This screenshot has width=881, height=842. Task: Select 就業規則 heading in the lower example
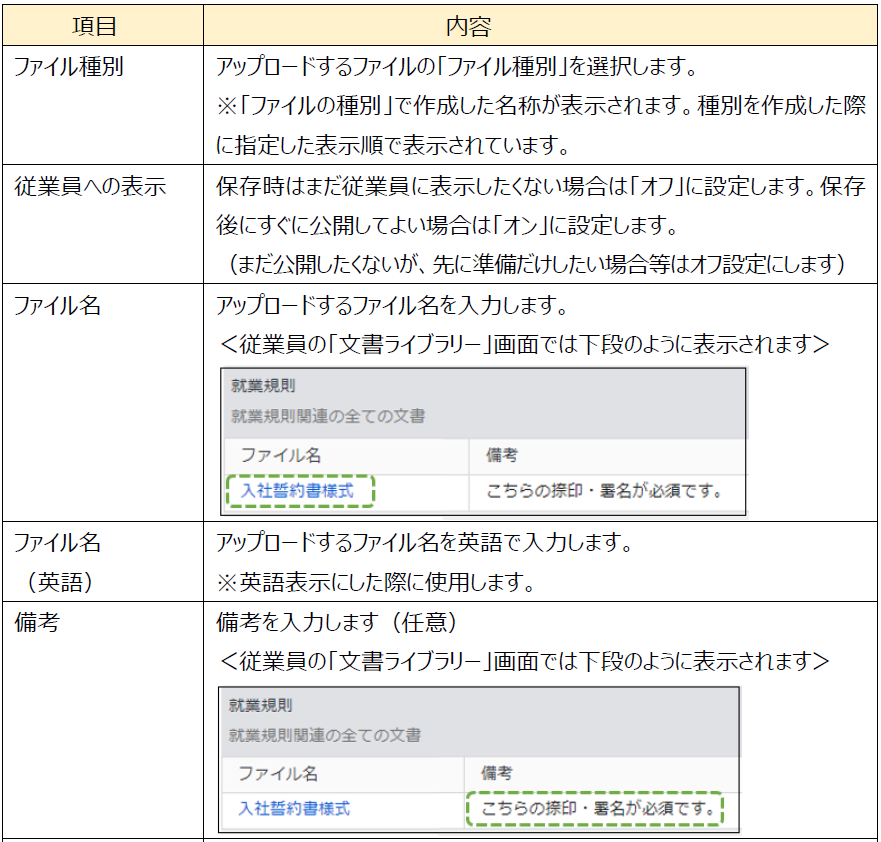[x=260, y=705]
